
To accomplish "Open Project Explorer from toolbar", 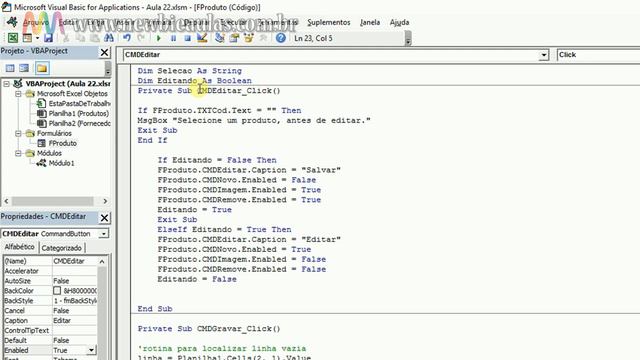I will [220, 38].
